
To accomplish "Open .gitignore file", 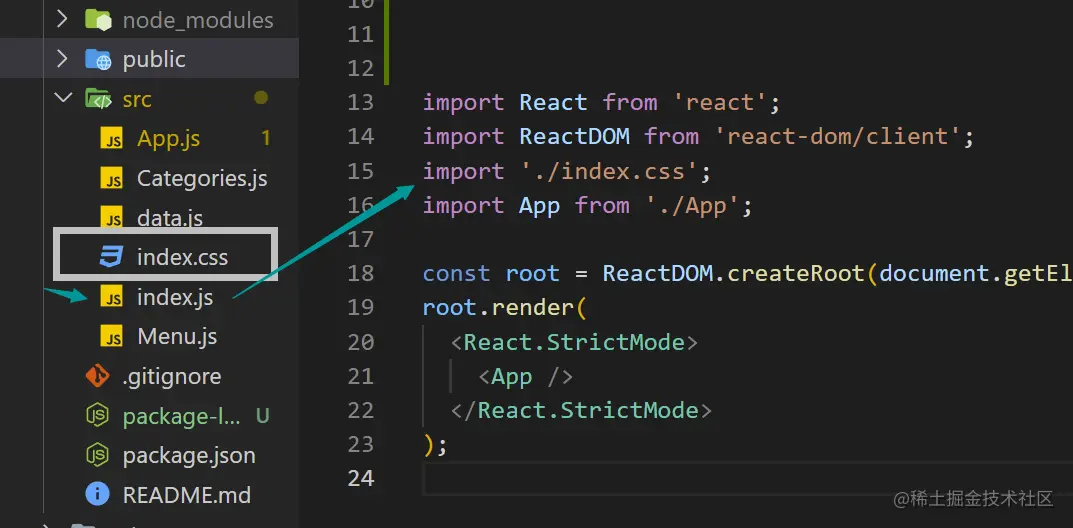I will 172,376.
